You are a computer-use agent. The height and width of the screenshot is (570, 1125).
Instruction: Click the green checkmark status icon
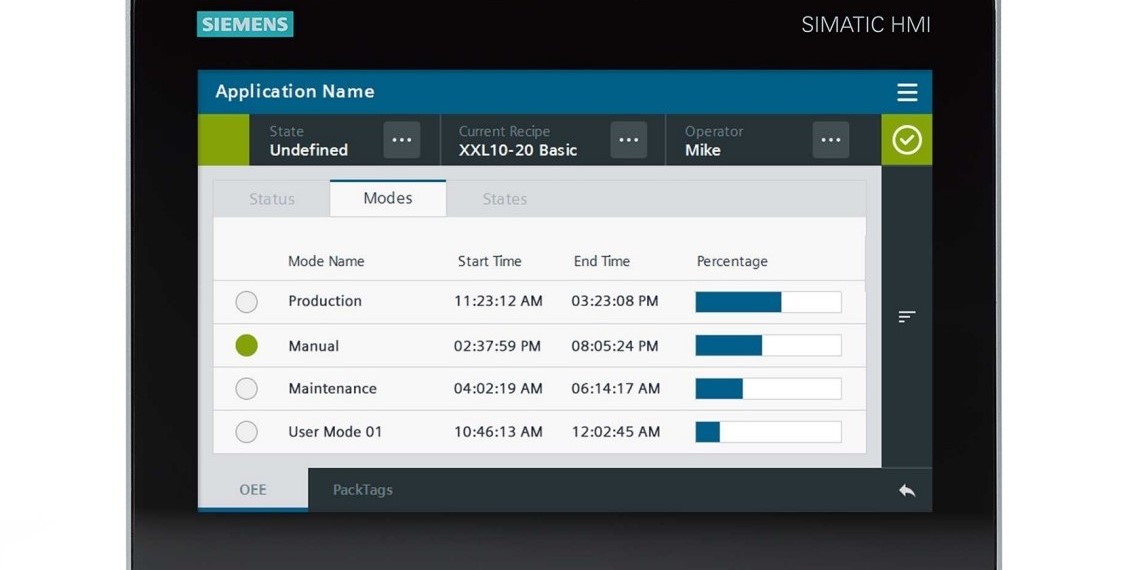coord(906,140)
